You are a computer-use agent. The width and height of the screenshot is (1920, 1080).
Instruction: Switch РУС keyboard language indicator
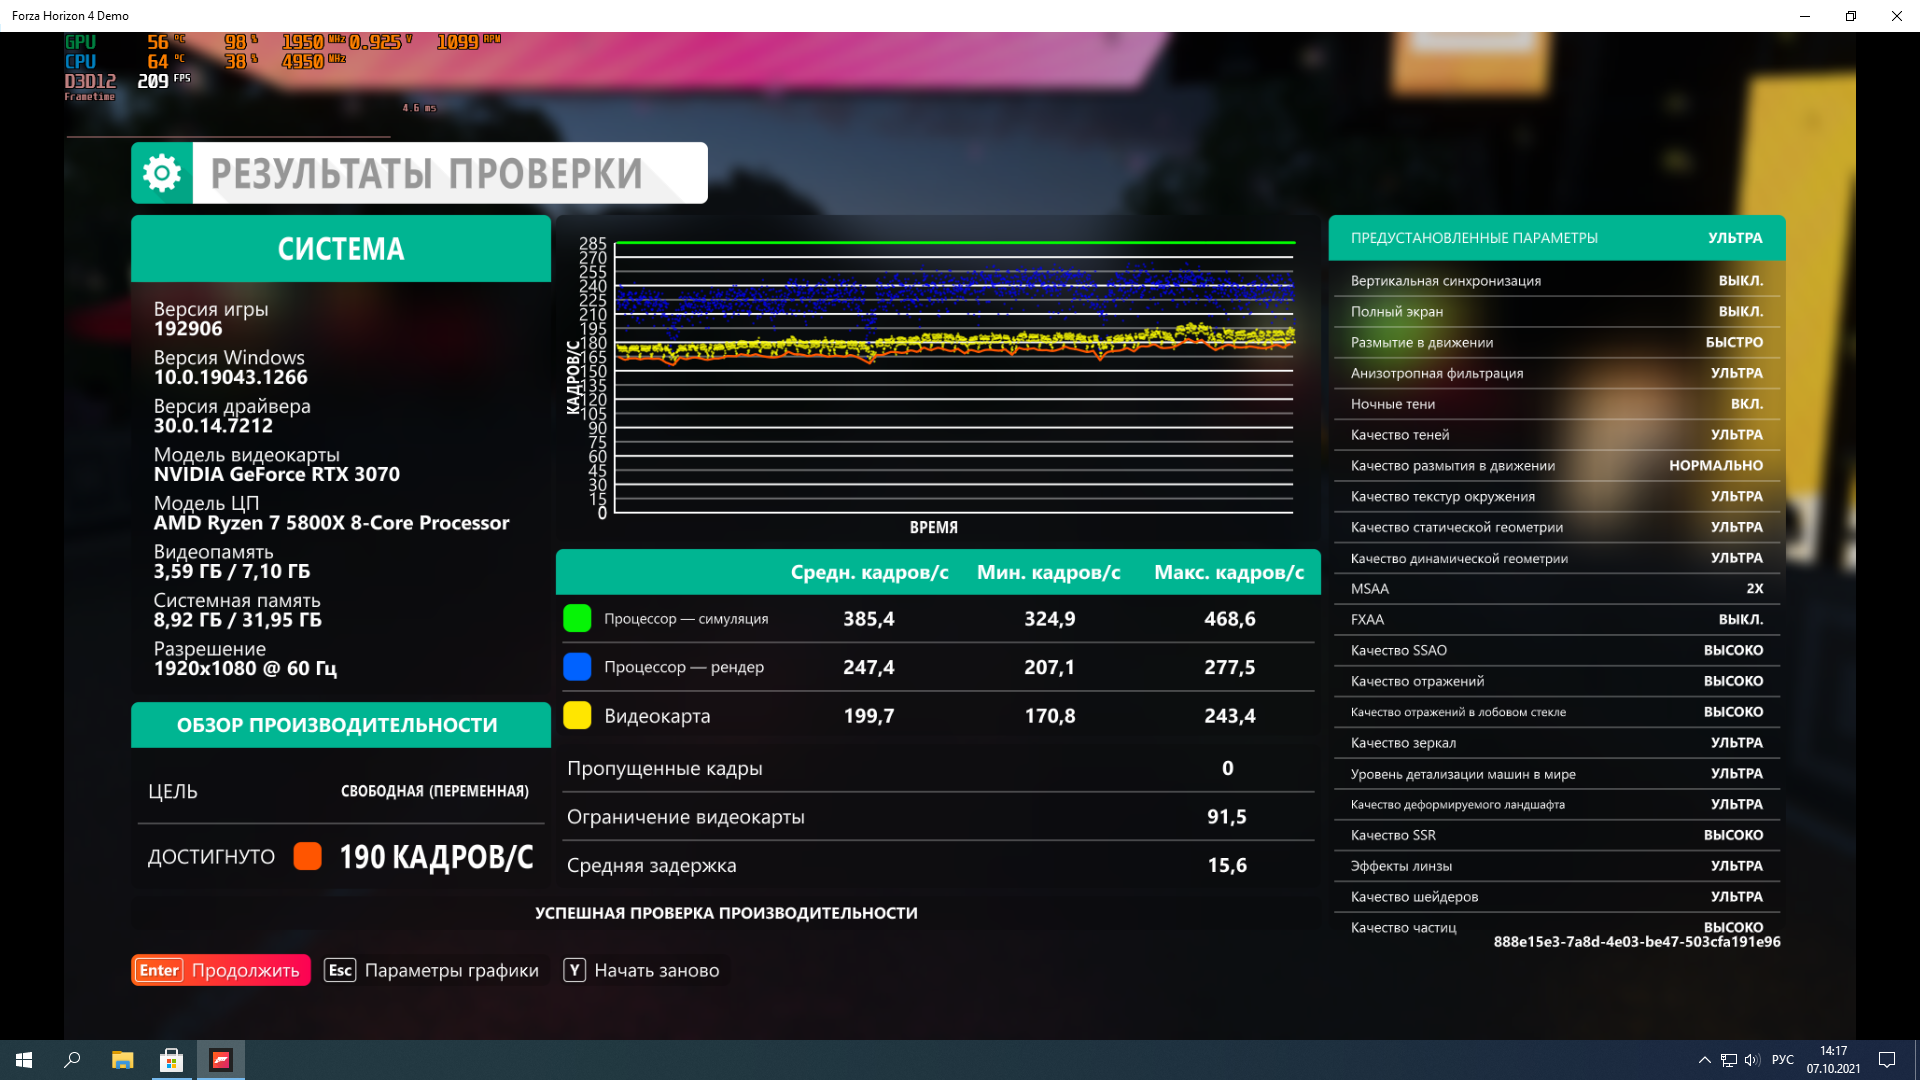pyautogui.click(x=1782, y=1060)
